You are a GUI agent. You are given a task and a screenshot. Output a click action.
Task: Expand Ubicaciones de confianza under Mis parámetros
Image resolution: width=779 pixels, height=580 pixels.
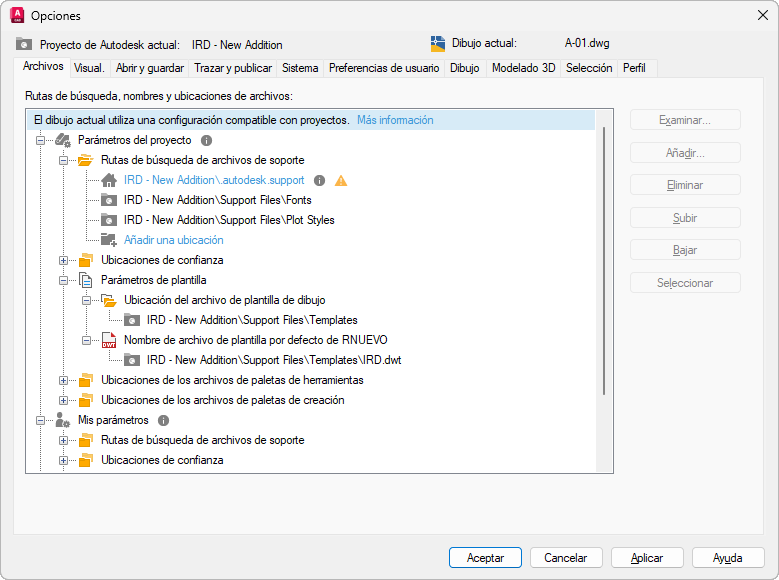coord(63,460)
